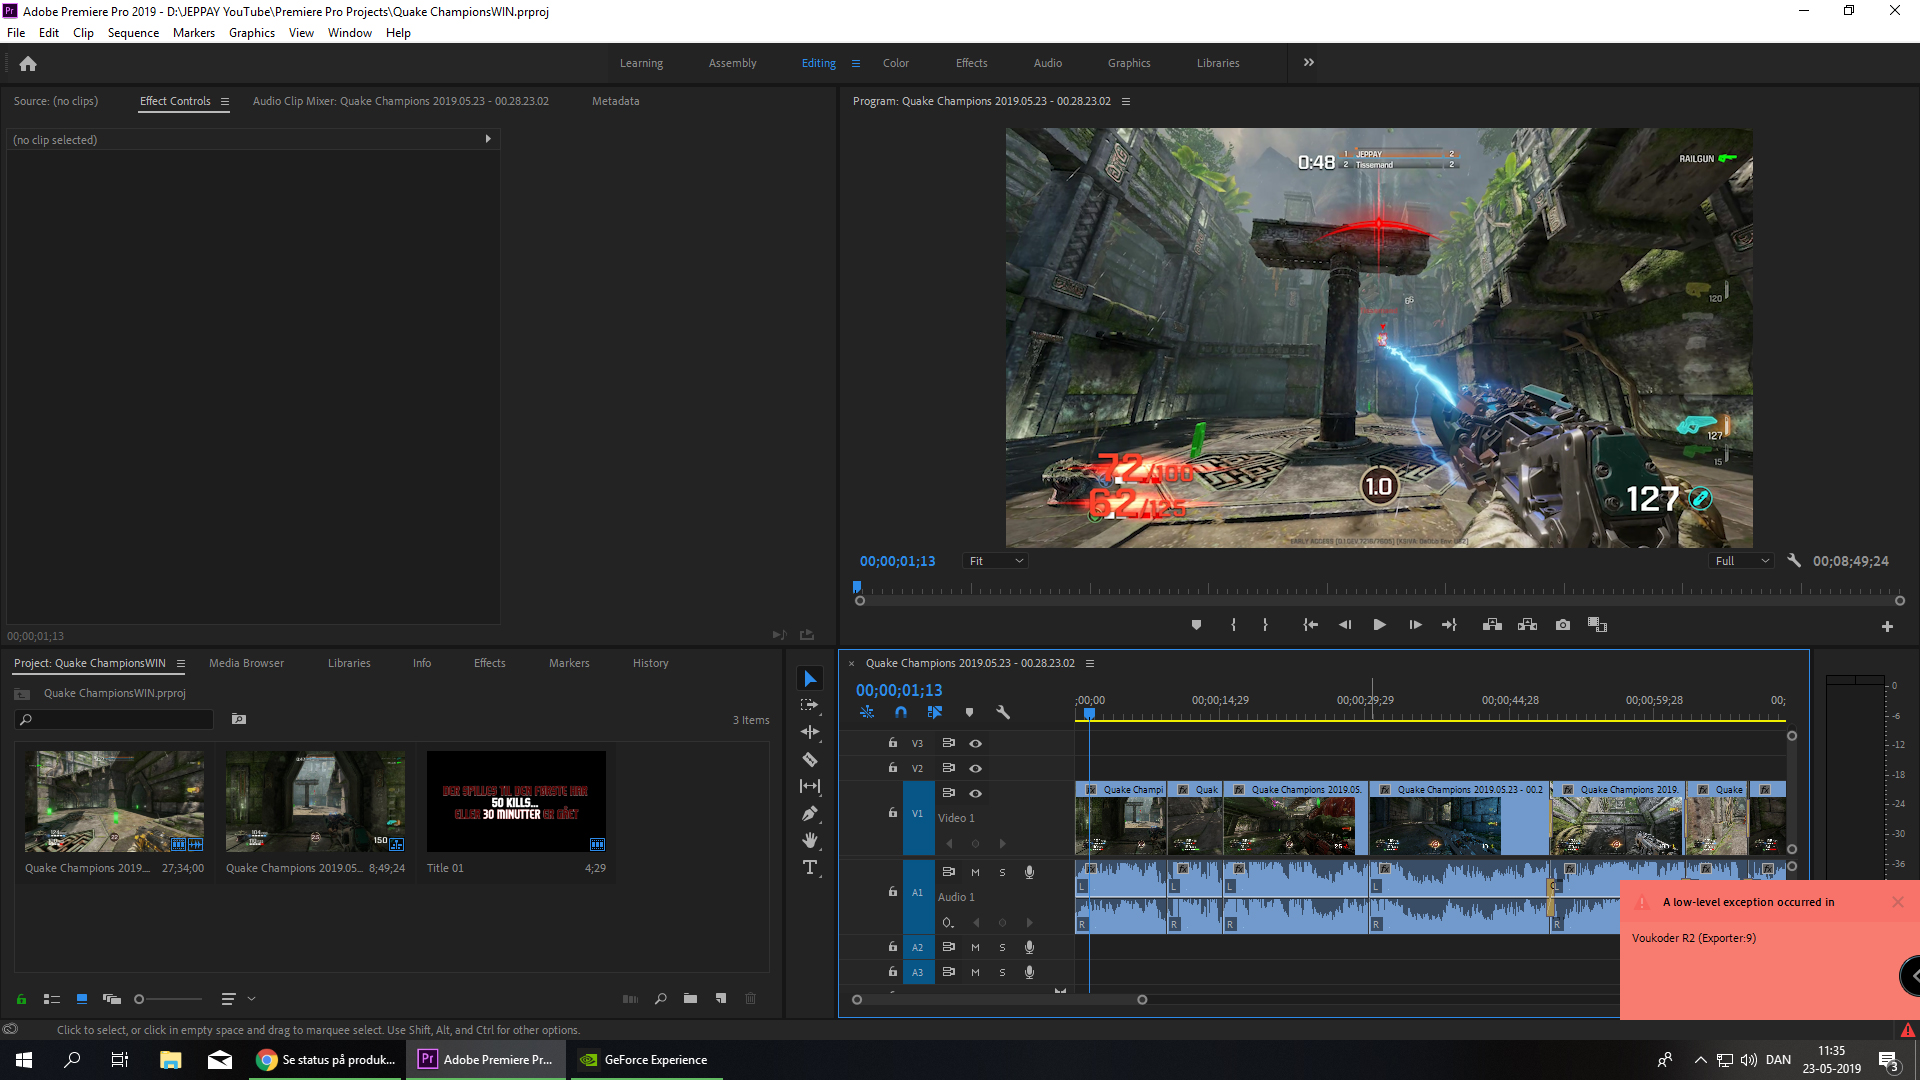Select the Pen tool
The height and width of the screenshot is (1080, 1920).
coord(810,814)
